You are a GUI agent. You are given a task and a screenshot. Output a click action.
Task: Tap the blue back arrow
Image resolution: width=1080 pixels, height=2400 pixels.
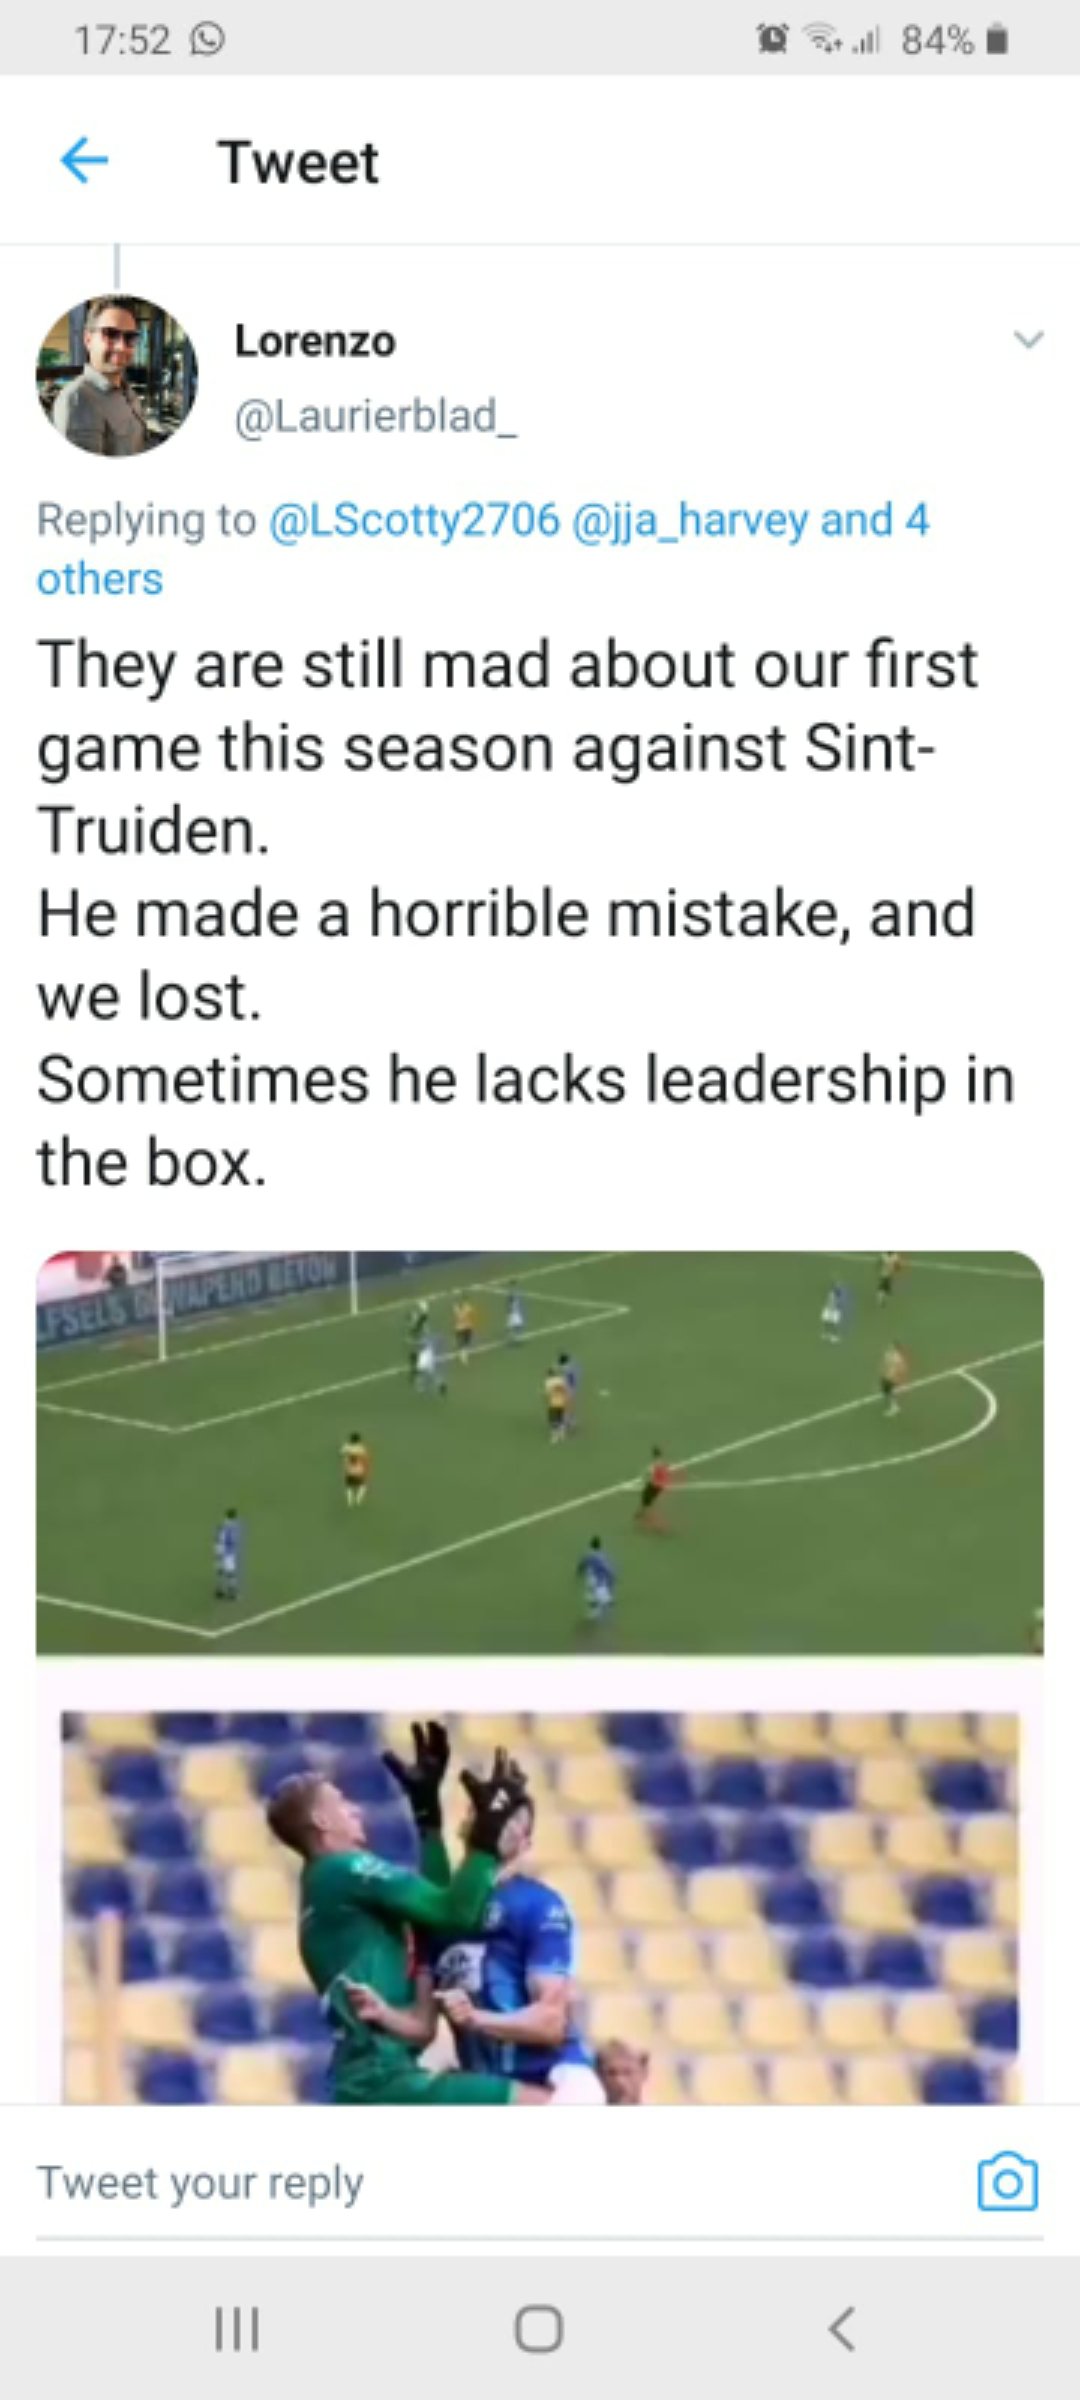click(x=84, y=161)
